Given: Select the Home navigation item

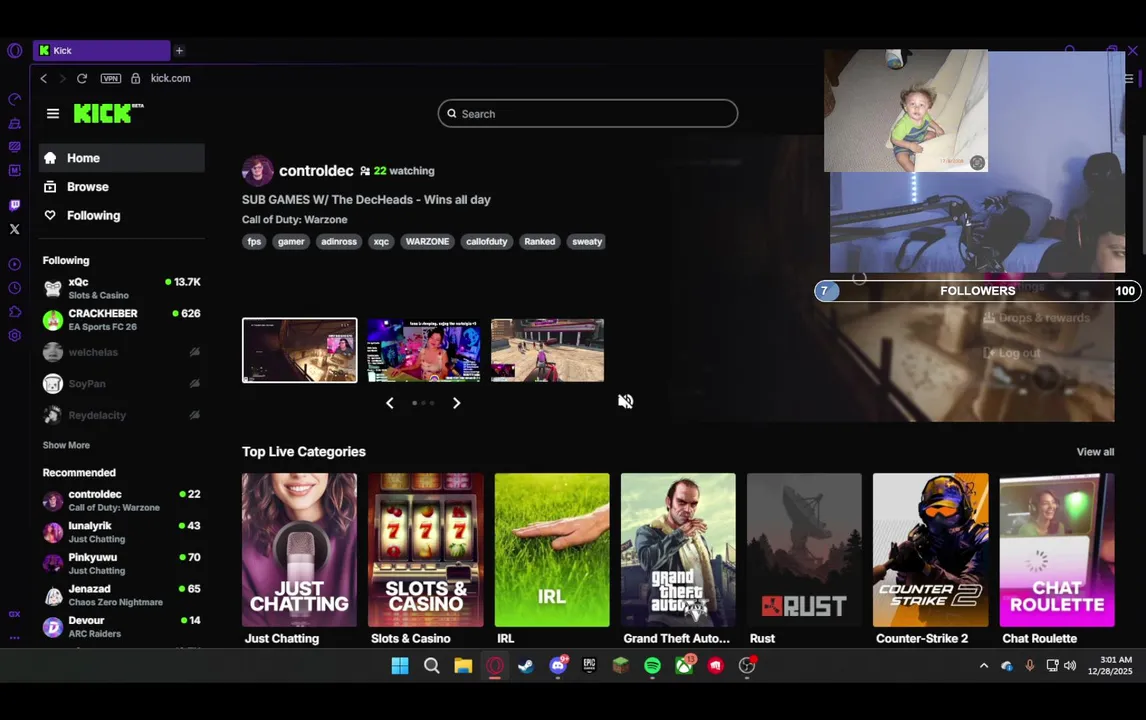Looking at the screenshot, I should tap(121, 158).
